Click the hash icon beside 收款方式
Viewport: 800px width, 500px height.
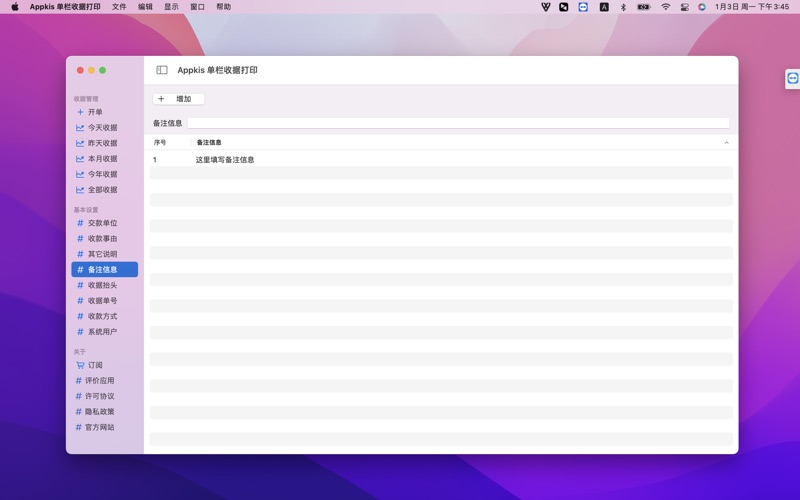point(80,316)
